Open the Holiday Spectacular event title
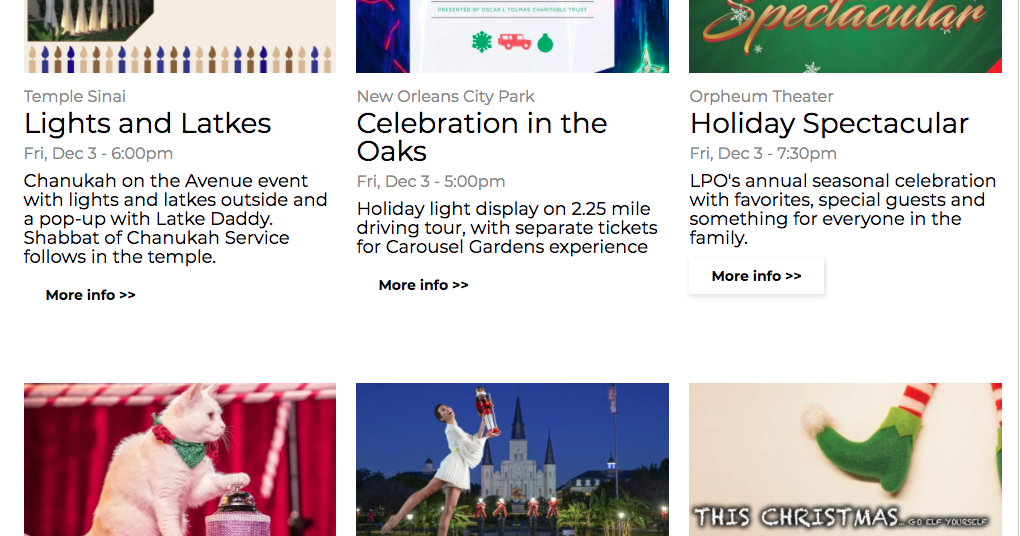 point(829,124)
